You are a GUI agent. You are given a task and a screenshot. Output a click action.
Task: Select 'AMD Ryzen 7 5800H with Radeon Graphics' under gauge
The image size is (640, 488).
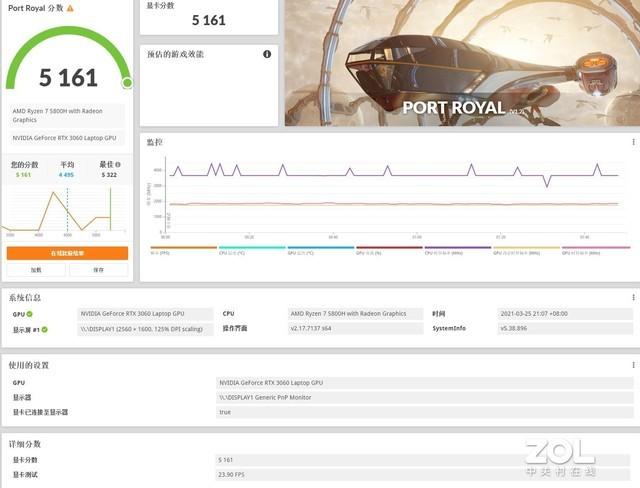tap(67, 115)
